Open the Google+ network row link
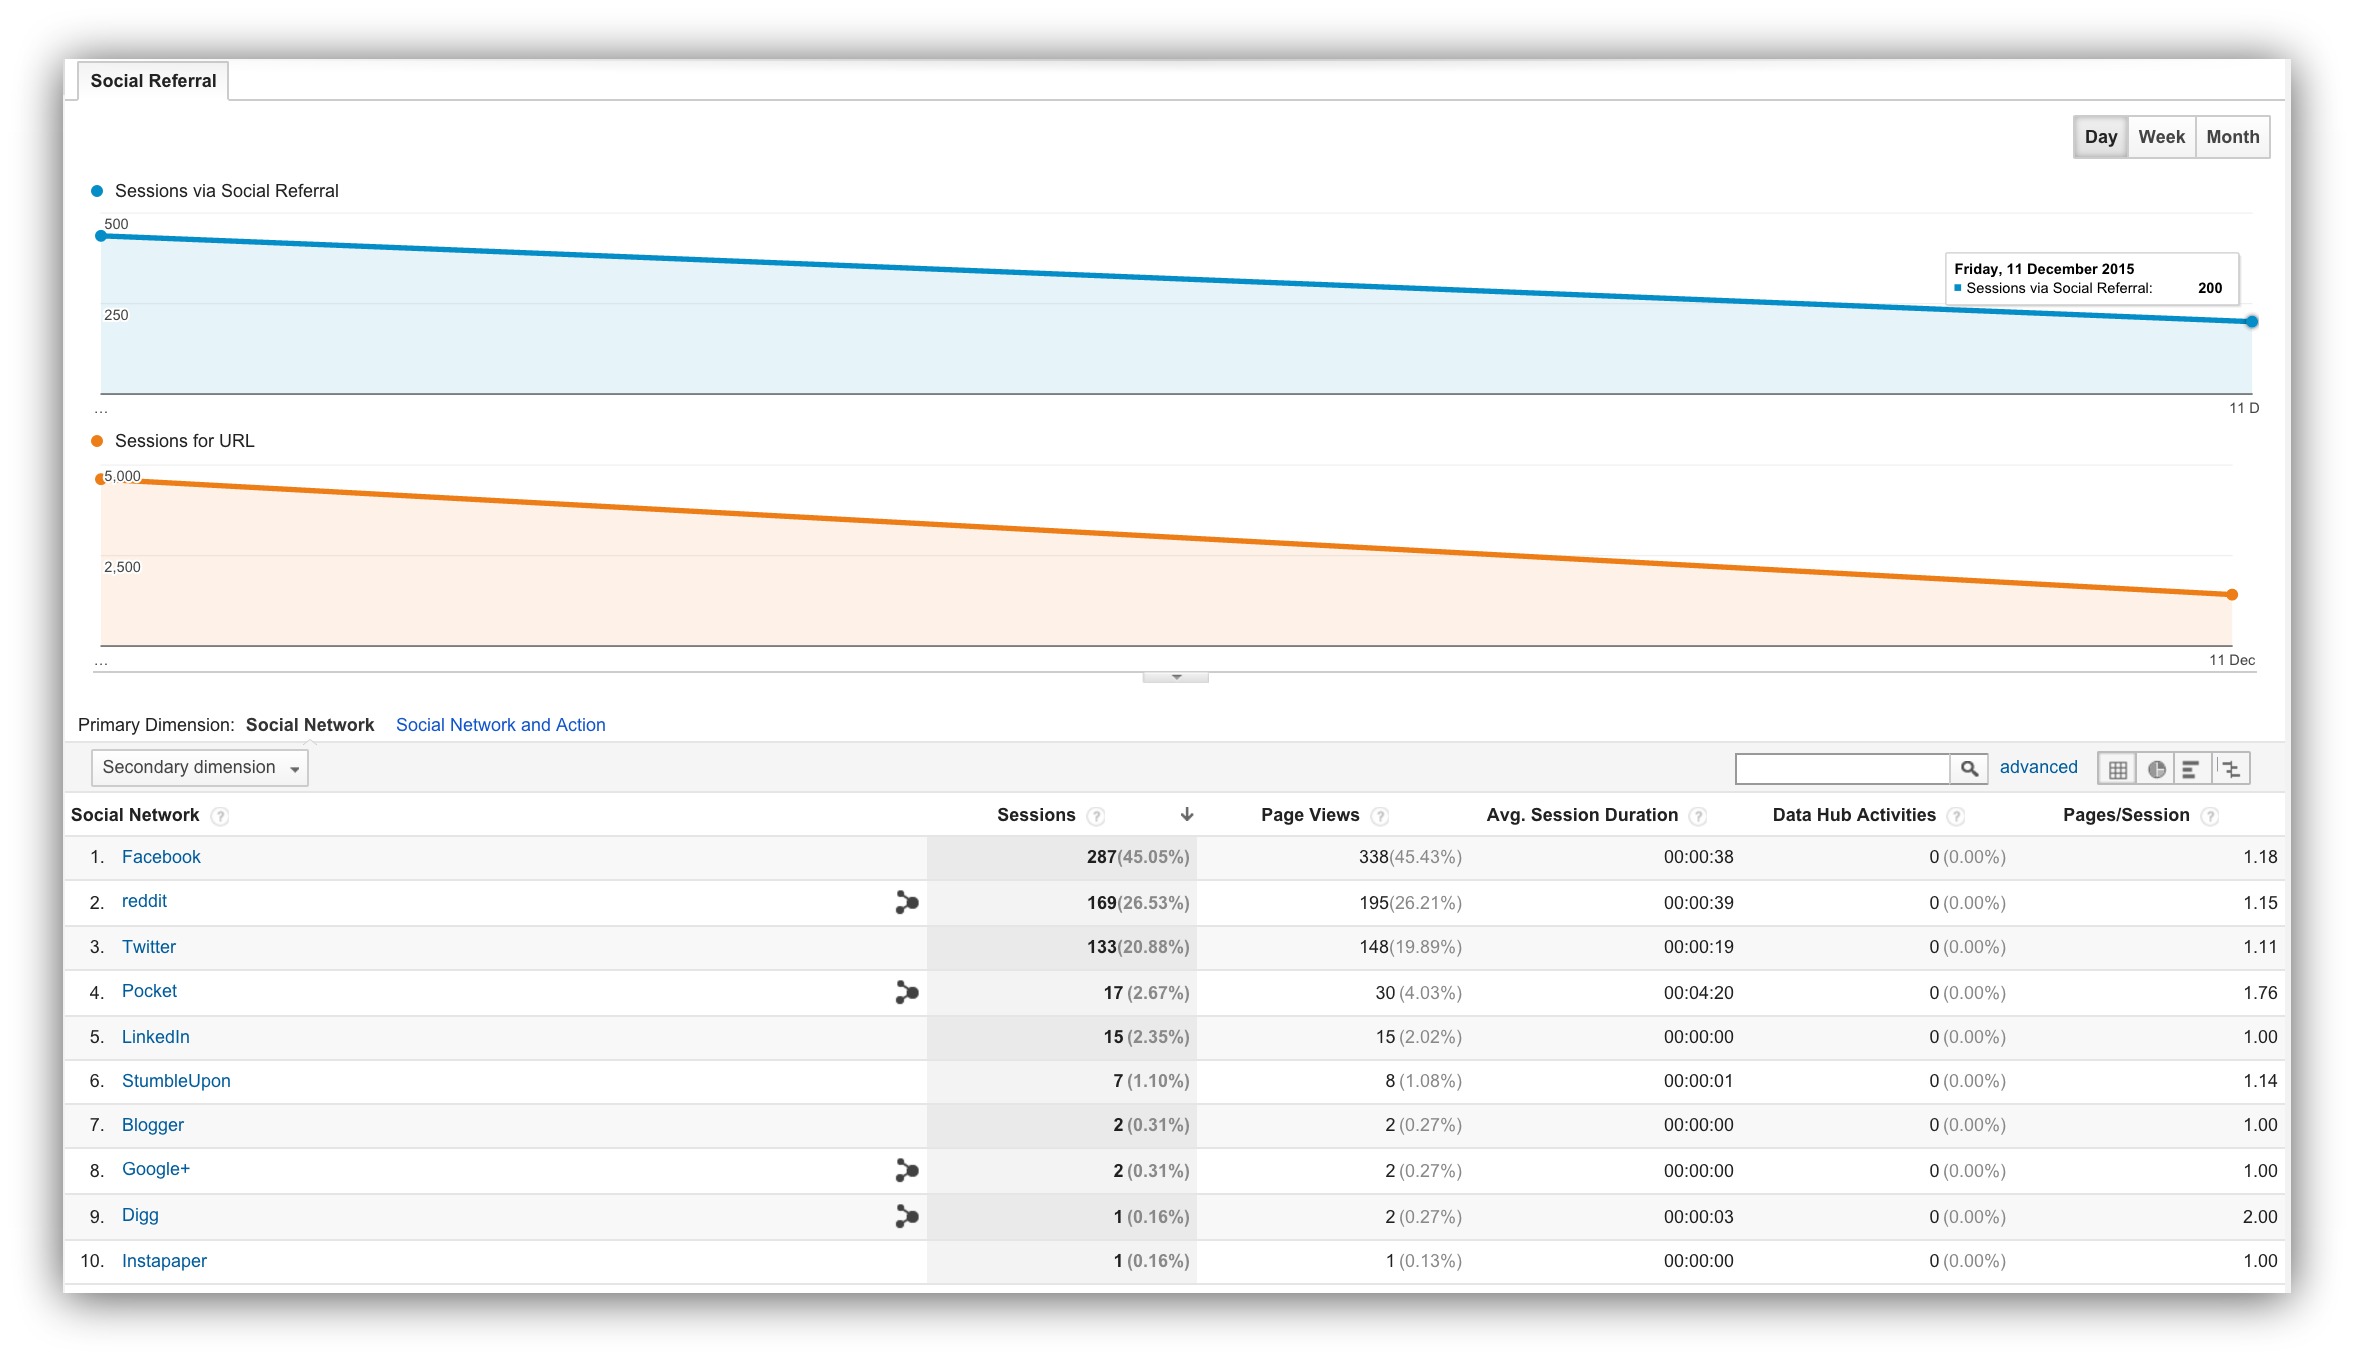Screen dimensions: 2354x1360 click(x=156, y=1169)
